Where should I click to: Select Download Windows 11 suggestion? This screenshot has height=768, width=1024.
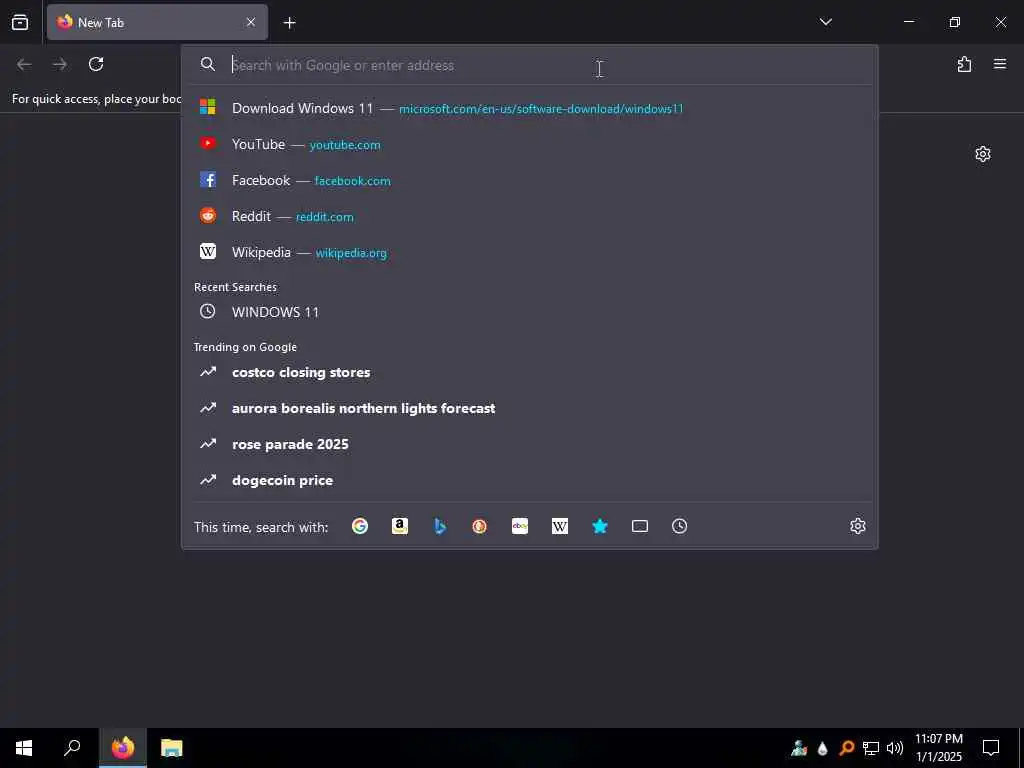(530, 108)
